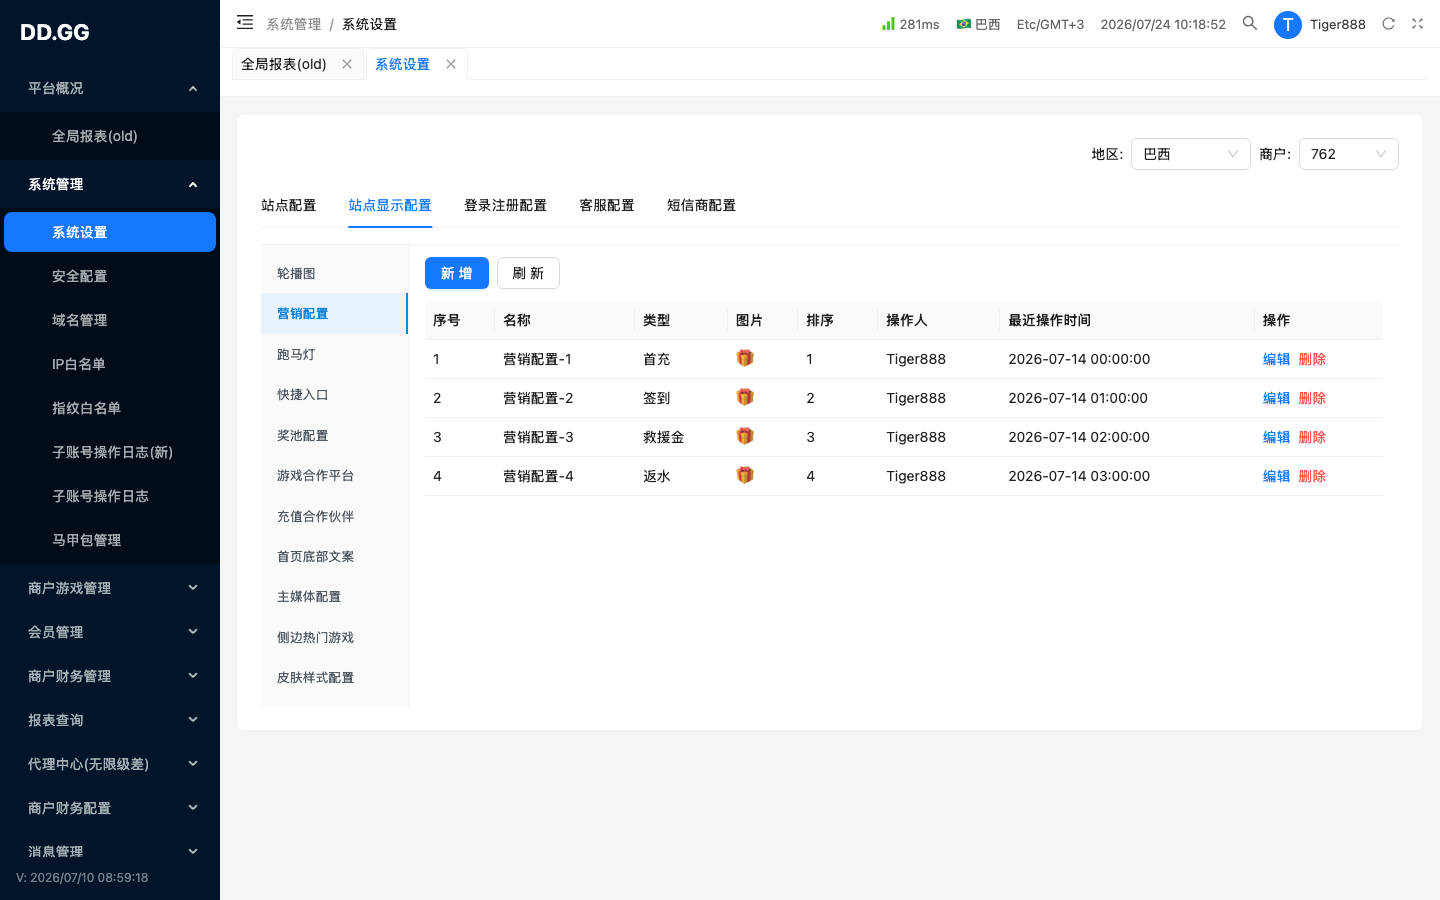Viewport: 1440px width, 900px height.
Task: Click the header refresh circular arrow icon
Action: pyautogui.click(x=1388, y=24)
